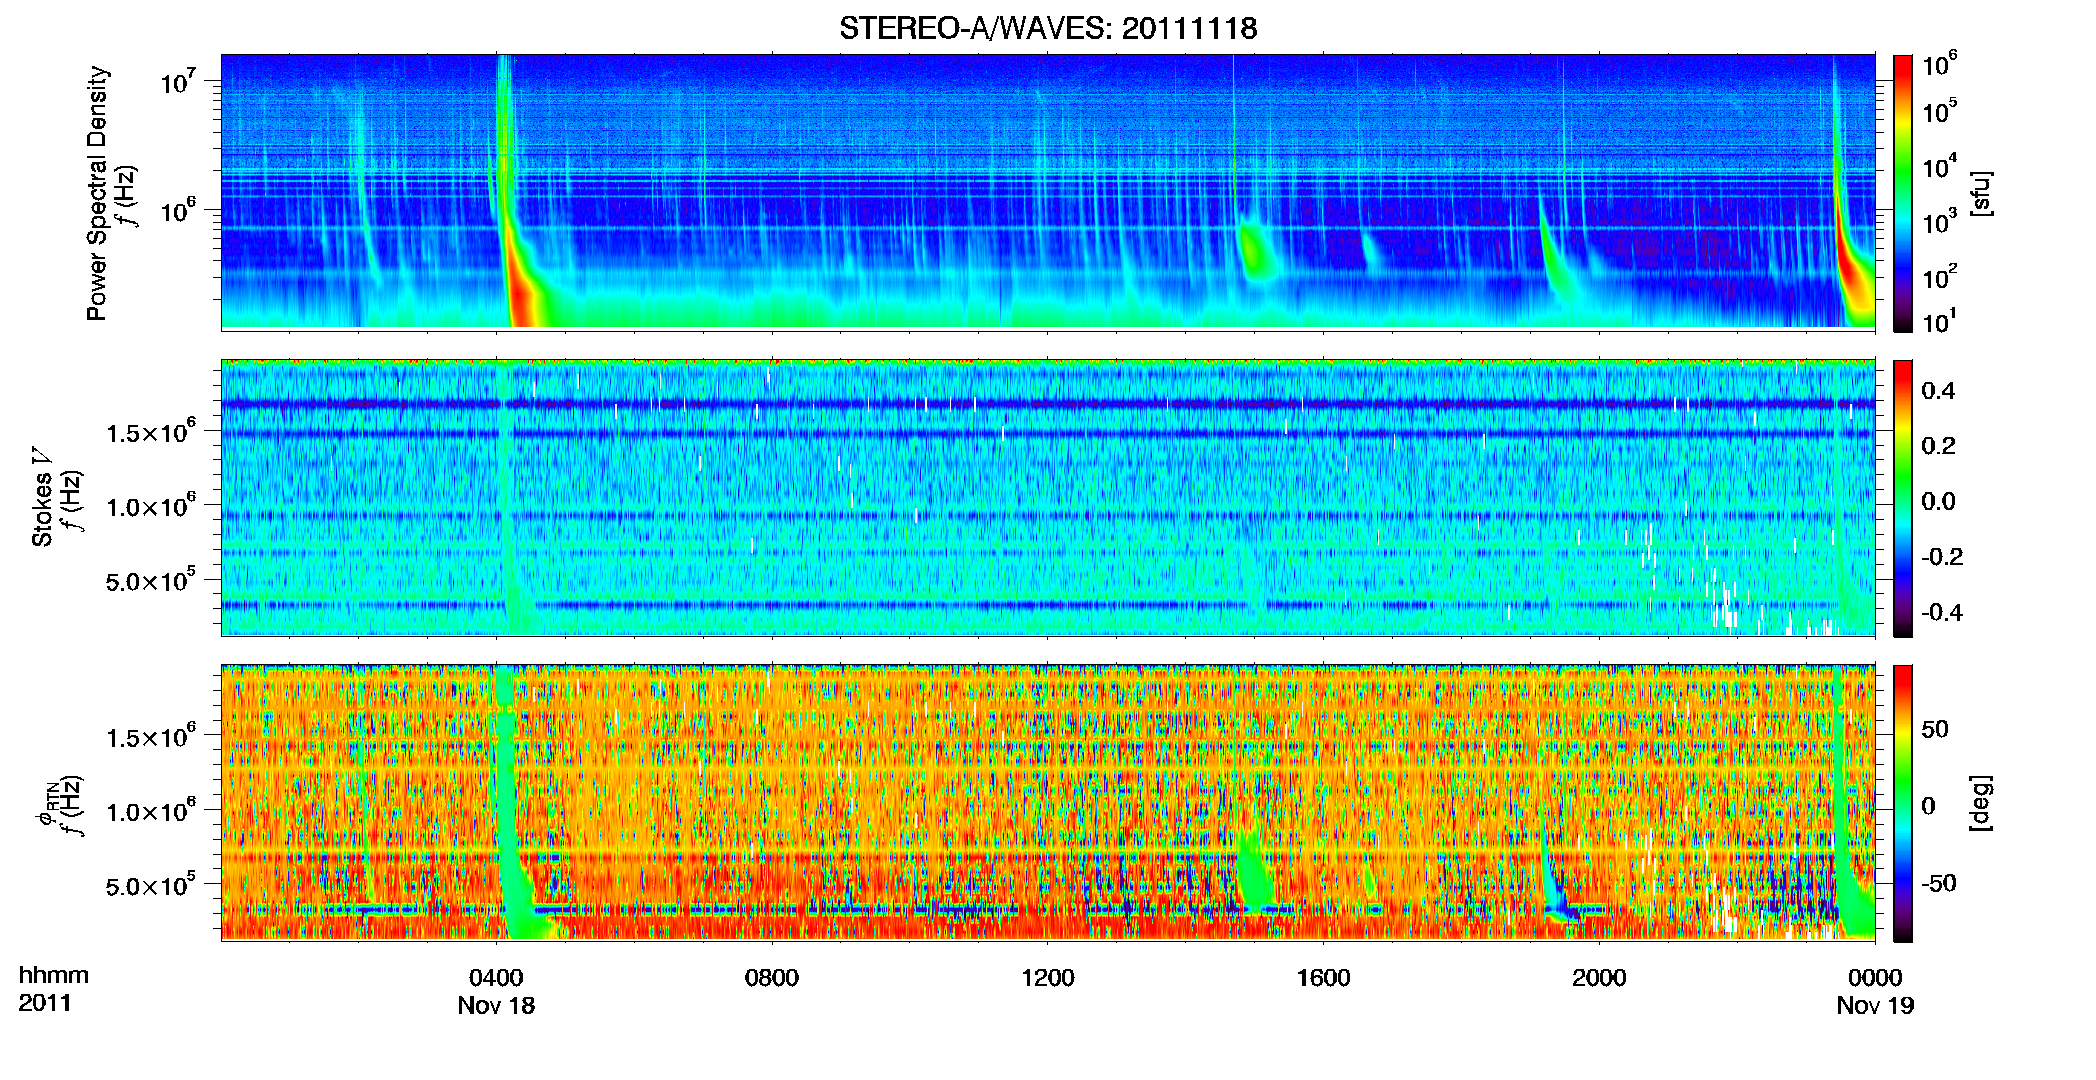Click the degree color bar beside the φRTN panel
2096x1080 pixels.
point(1903,803)
